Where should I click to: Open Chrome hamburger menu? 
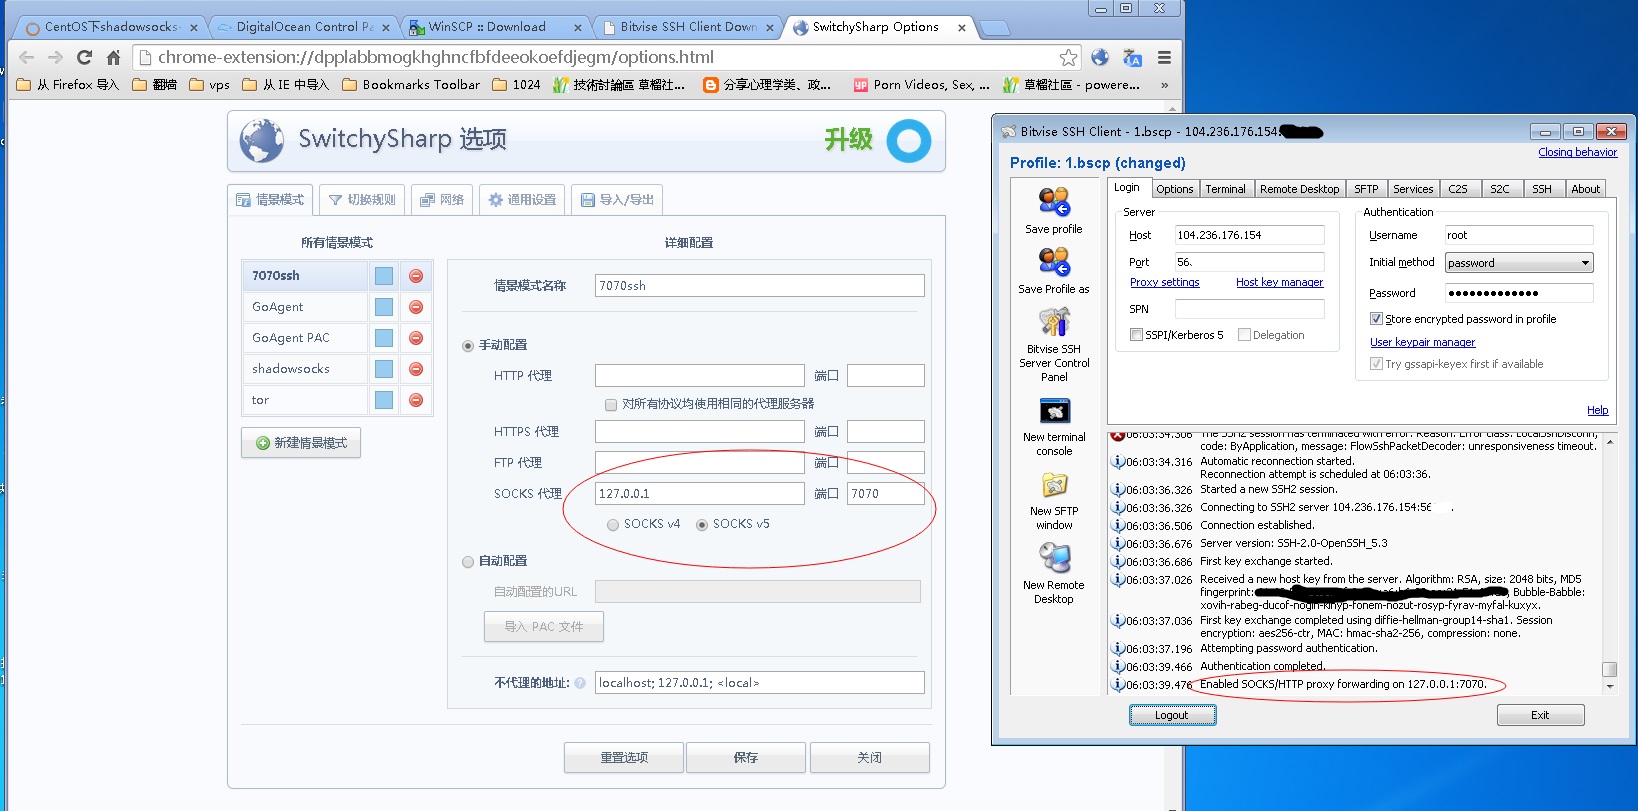coord(1164,57)
